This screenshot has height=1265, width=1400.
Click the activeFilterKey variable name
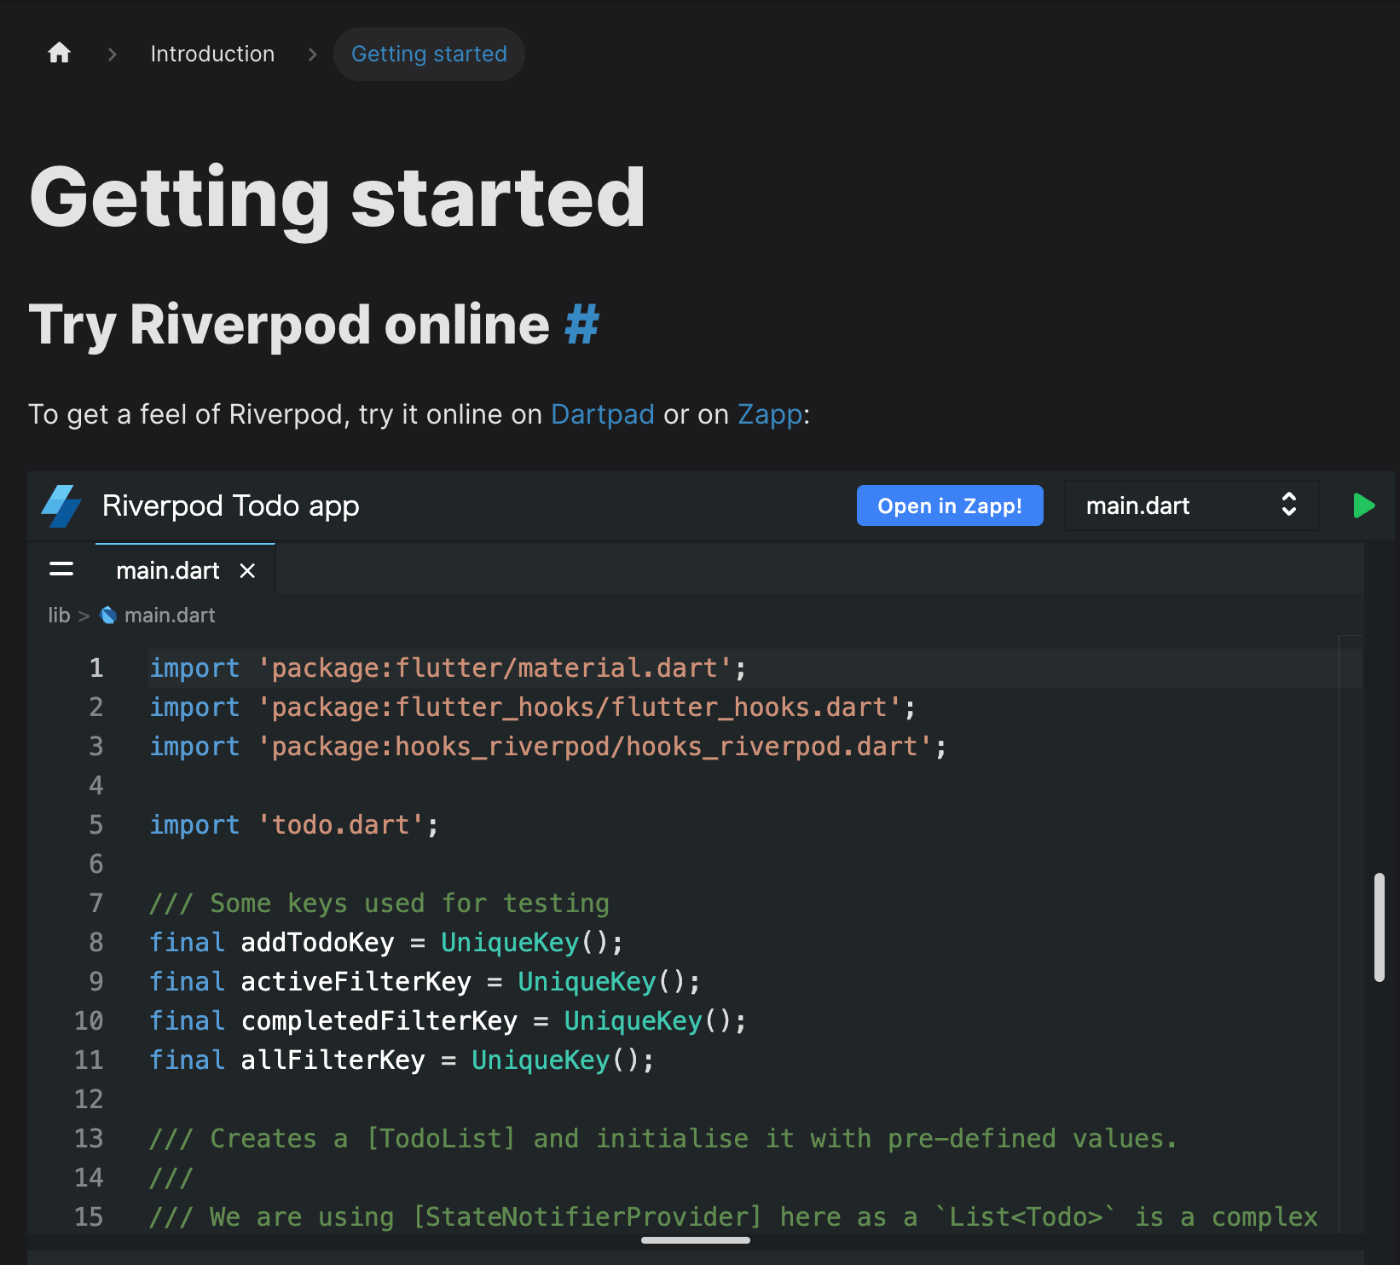click(x=356, y=982)
